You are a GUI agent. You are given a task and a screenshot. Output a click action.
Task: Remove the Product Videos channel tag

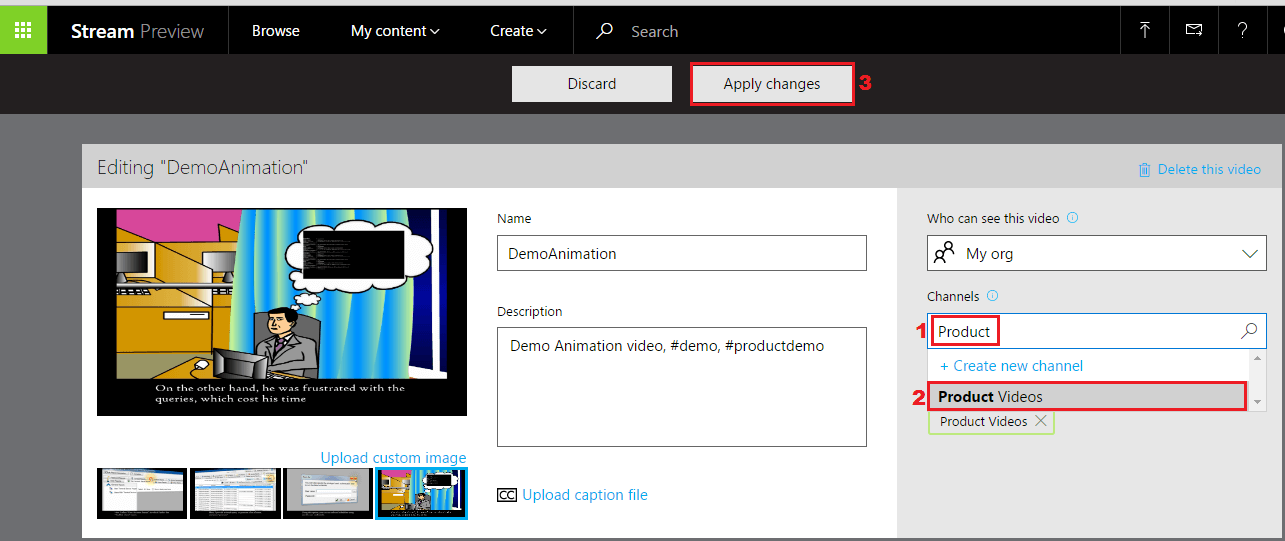tap(1041, 421)
